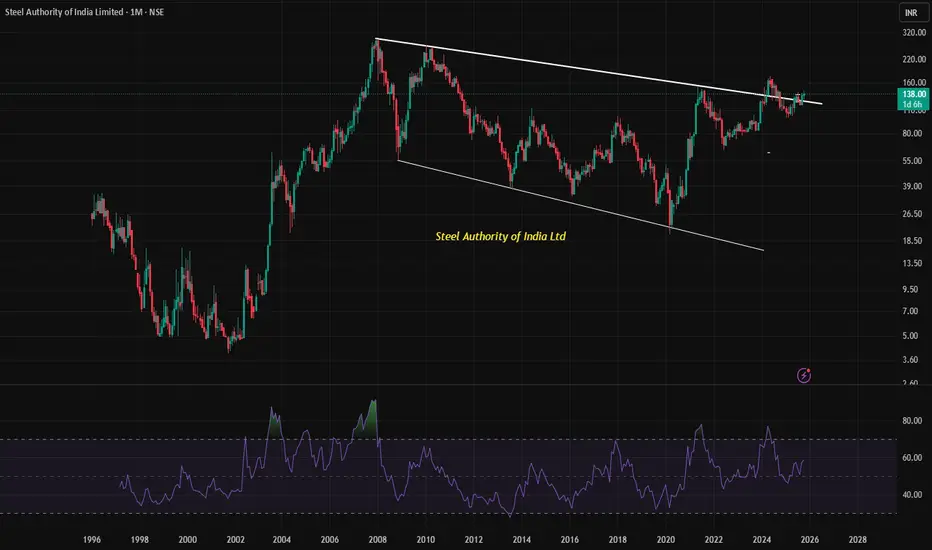
Task: Select the lower white channel trendline
Action: tap(580, 205)
